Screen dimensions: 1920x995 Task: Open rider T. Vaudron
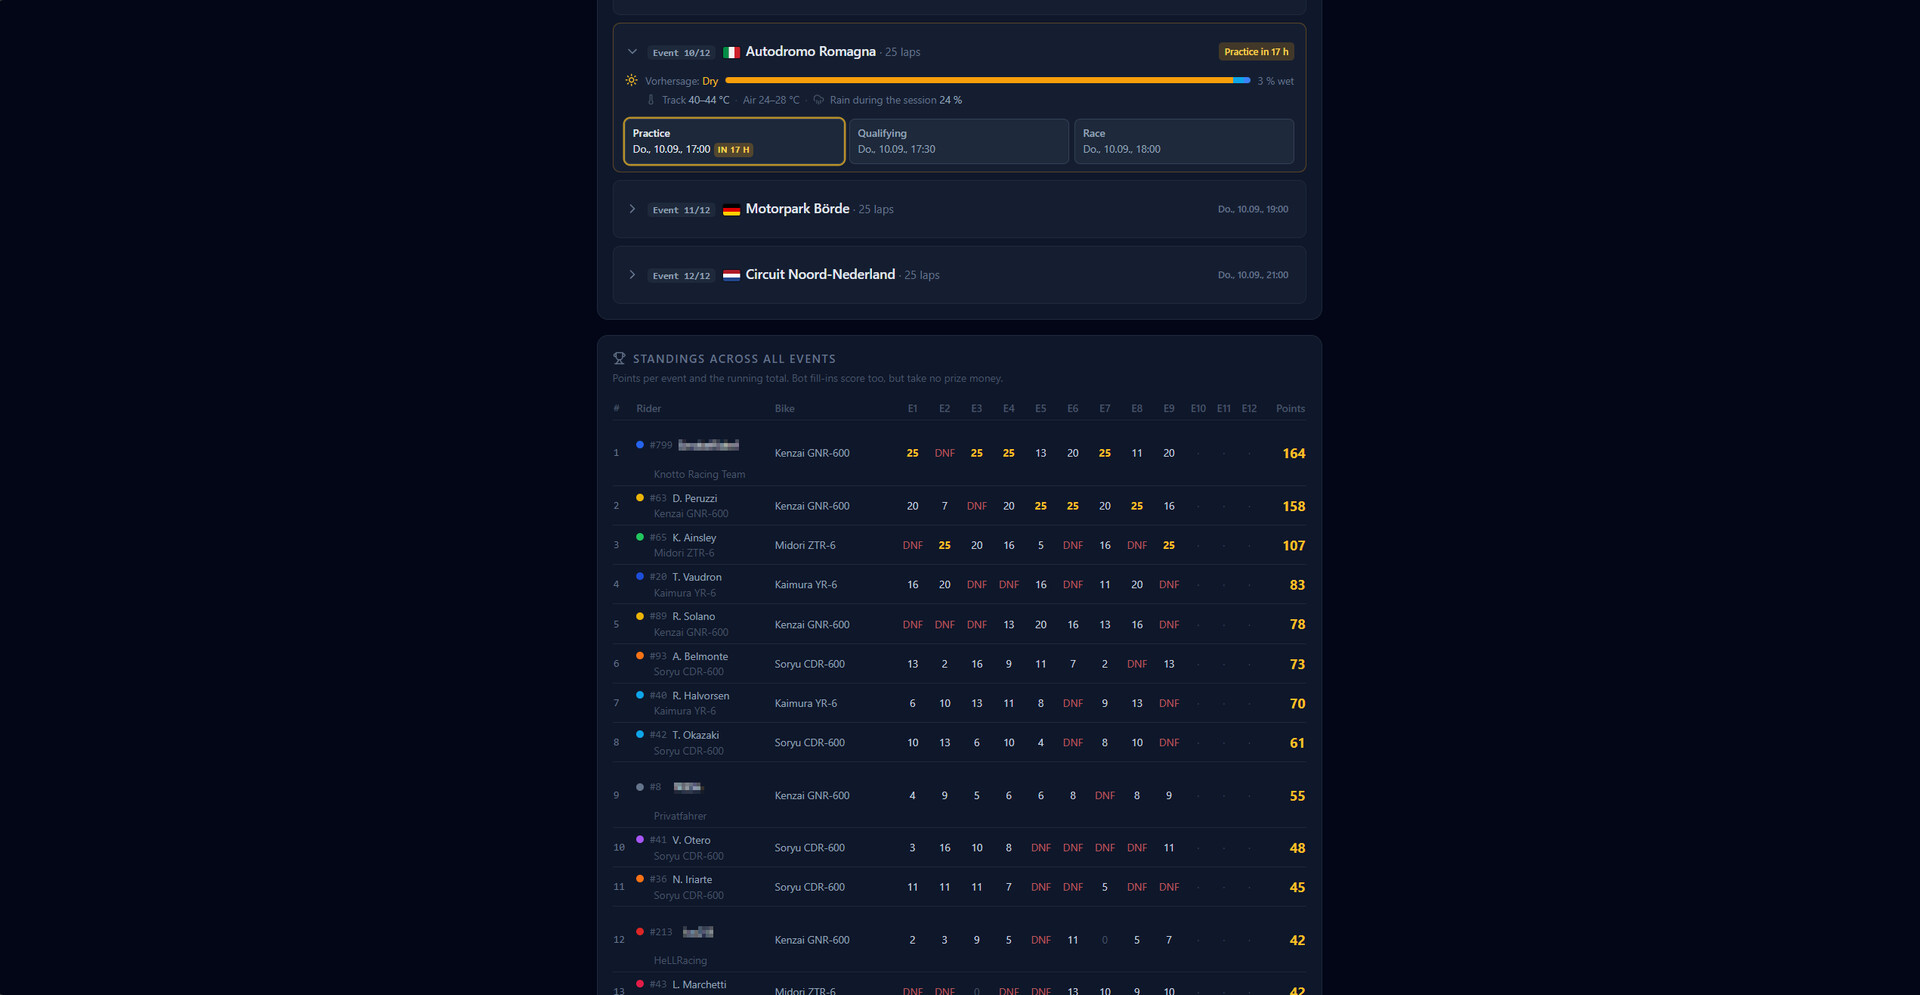coord(697,577)
